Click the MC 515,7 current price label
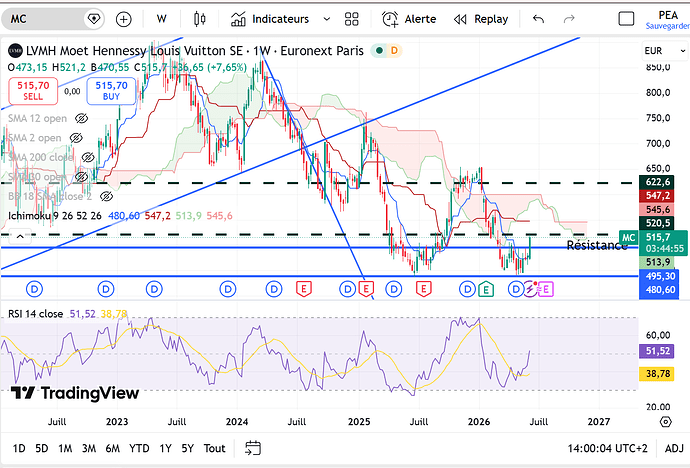This screenshot has height=468, width=690. point(653,242)
